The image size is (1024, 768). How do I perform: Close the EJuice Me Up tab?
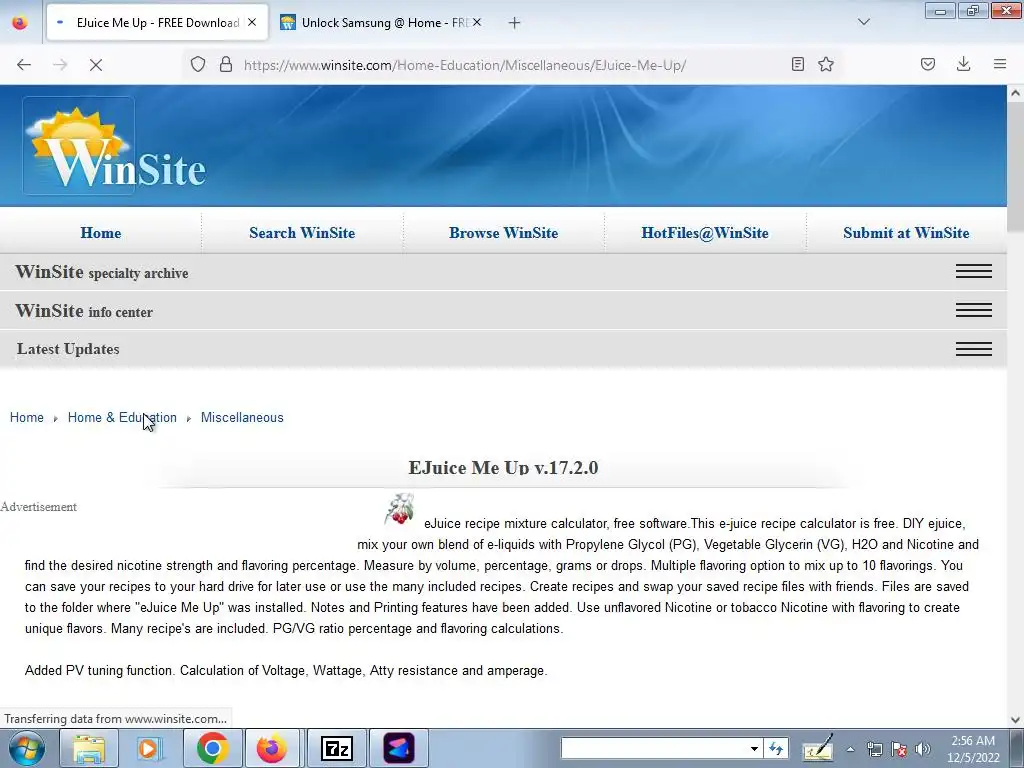click(x=252, y=22)
